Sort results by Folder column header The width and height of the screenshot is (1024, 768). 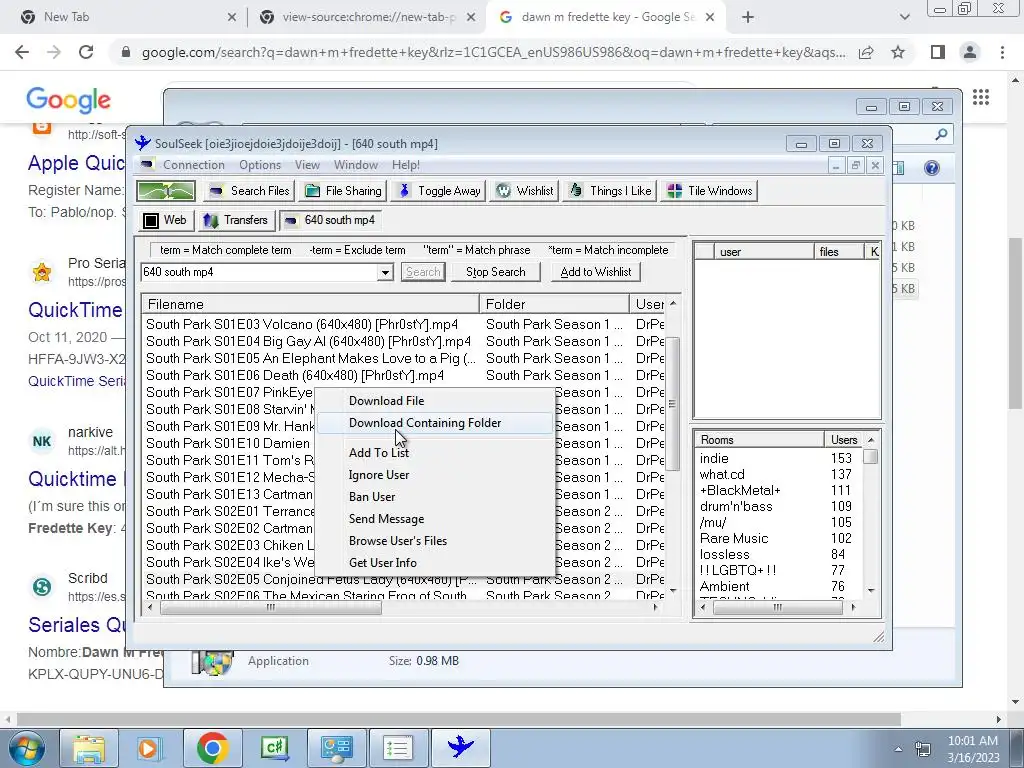tap(554, 304)
